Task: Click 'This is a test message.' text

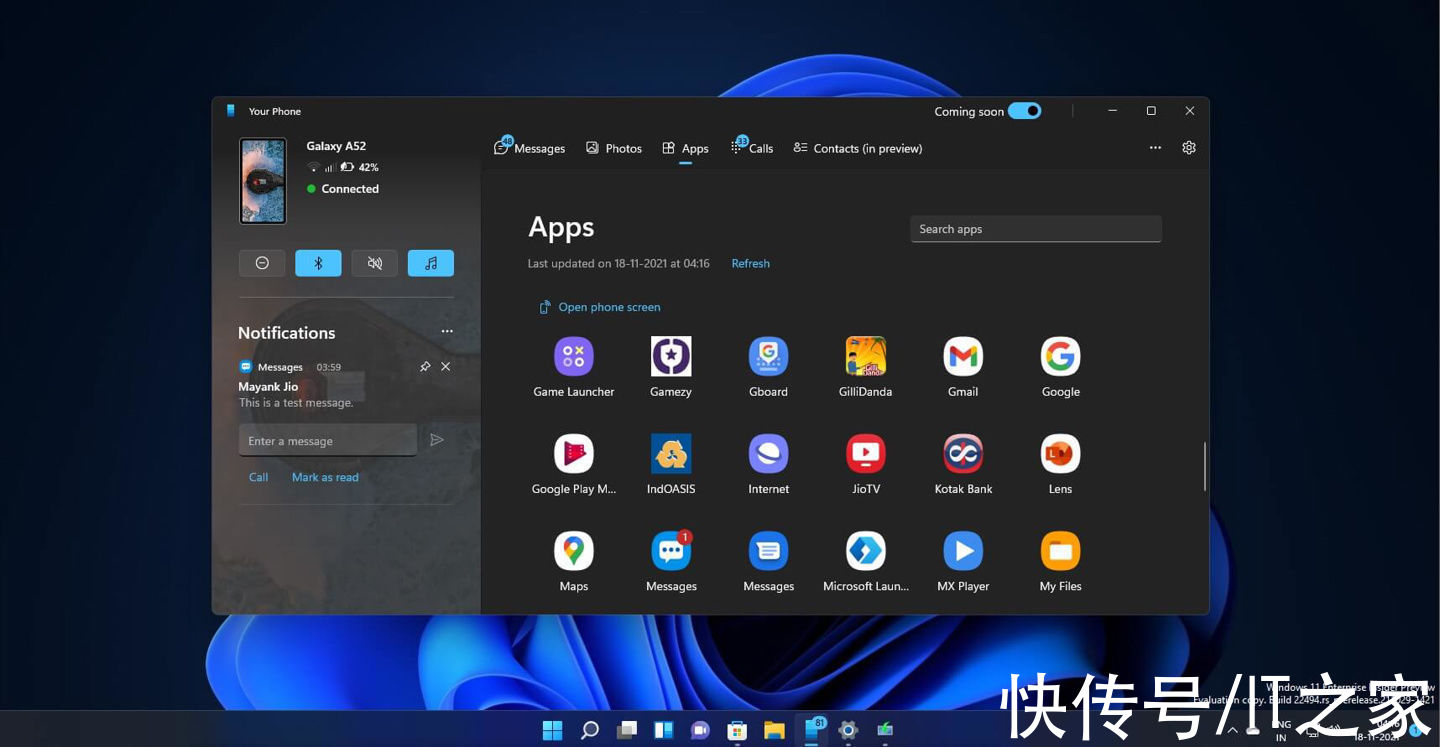Action: pos(296,403)
